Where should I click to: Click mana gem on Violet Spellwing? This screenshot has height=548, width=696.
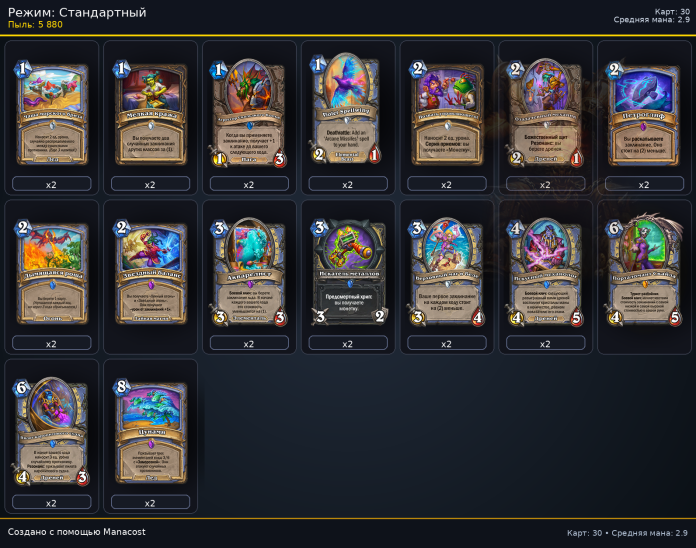point(318,64)
